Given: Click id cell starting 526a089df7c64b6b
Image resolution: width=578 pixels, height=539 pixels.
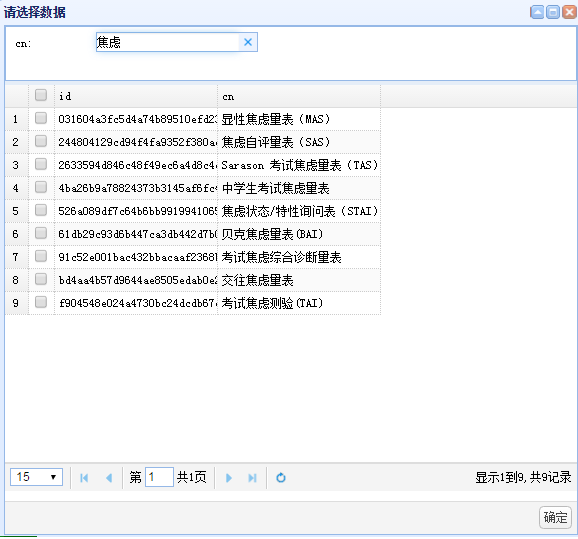Looking at the screenshot, I should [x=136, y=211].
